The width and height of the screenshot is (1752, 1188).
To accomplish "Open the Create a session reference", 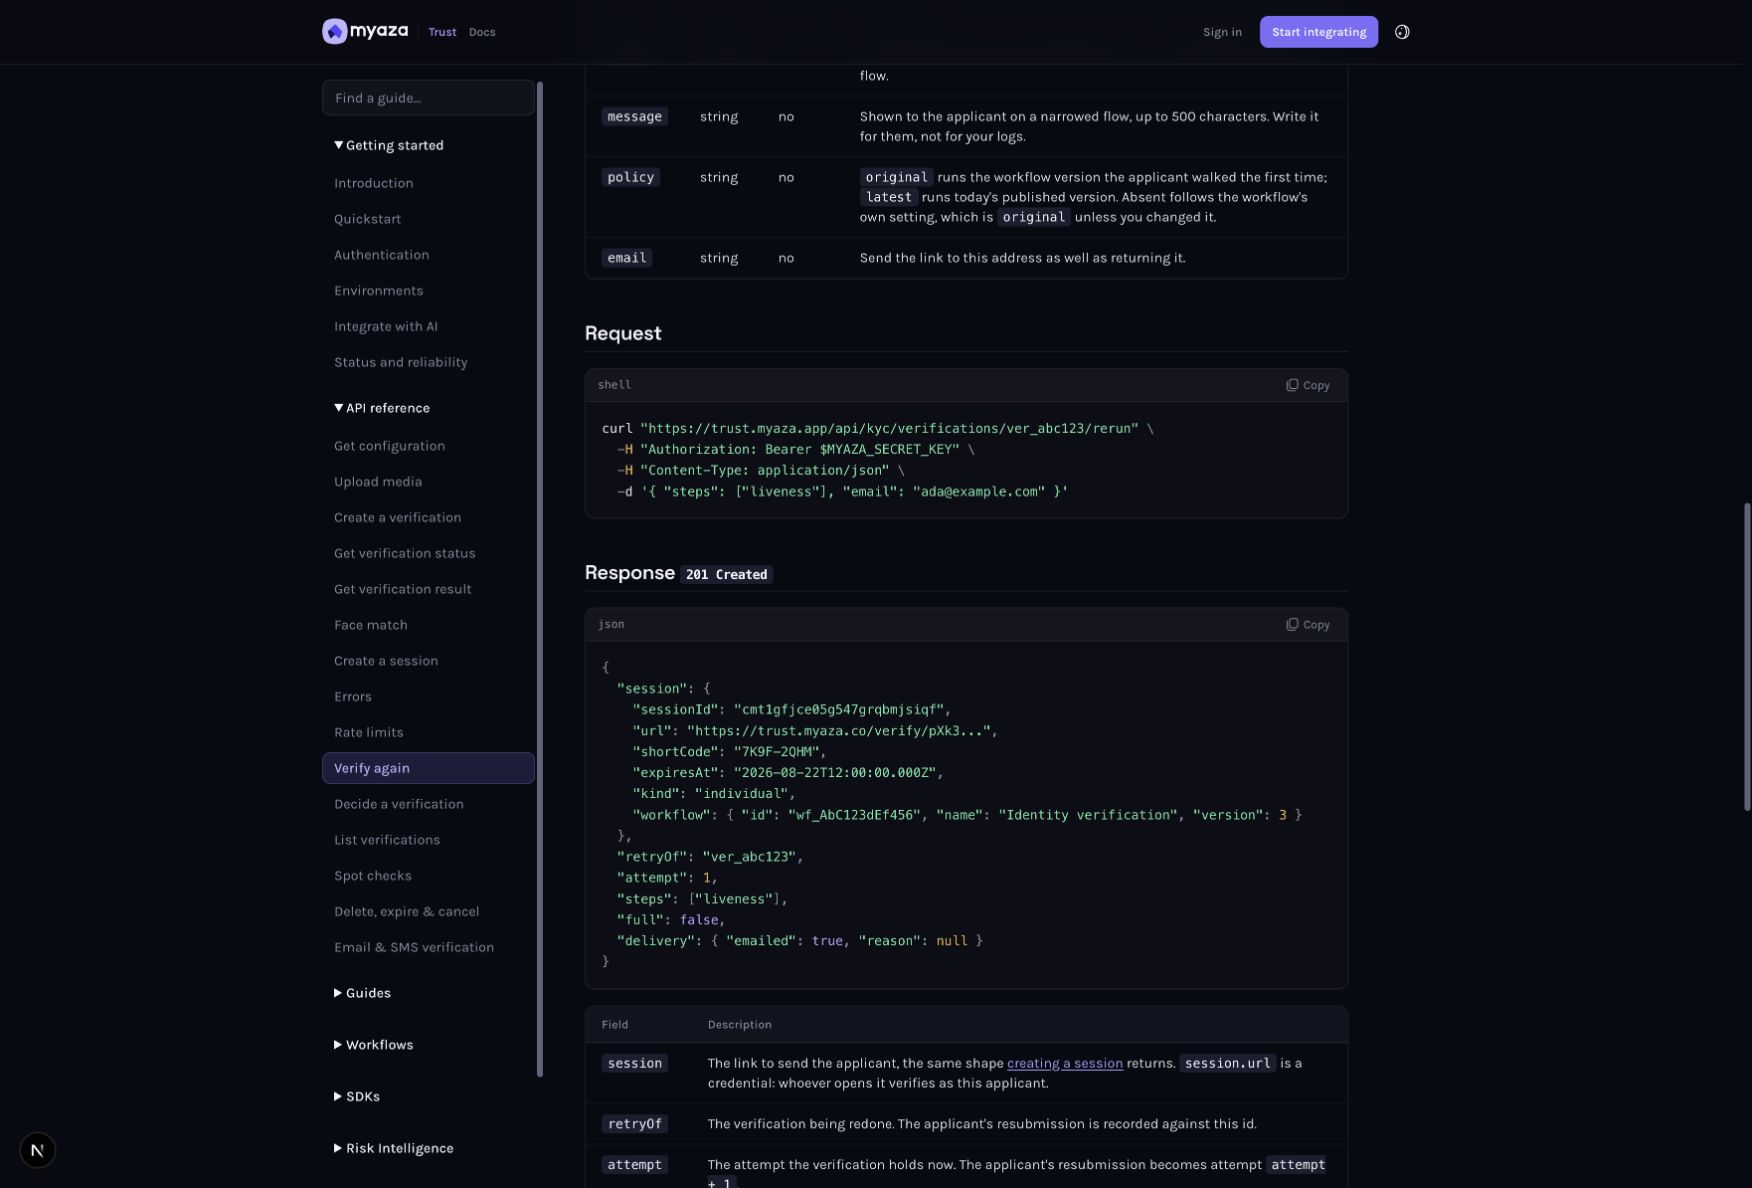I will [x=386, y=661].
